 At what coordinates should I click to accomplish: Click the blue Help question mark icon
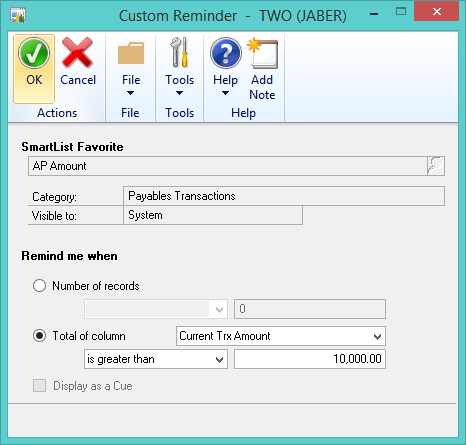click(226, 53)
